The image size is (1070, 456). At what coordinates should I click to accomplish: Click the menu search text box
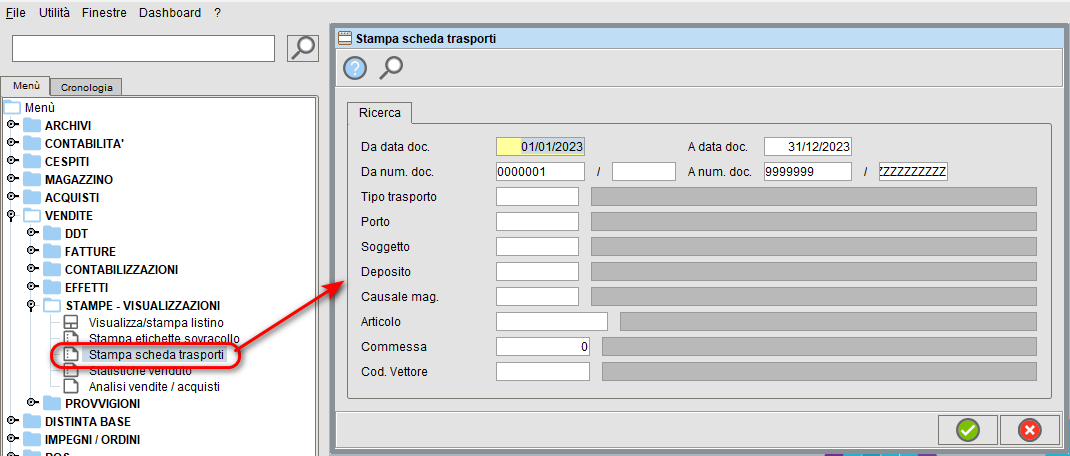(143, 48)
